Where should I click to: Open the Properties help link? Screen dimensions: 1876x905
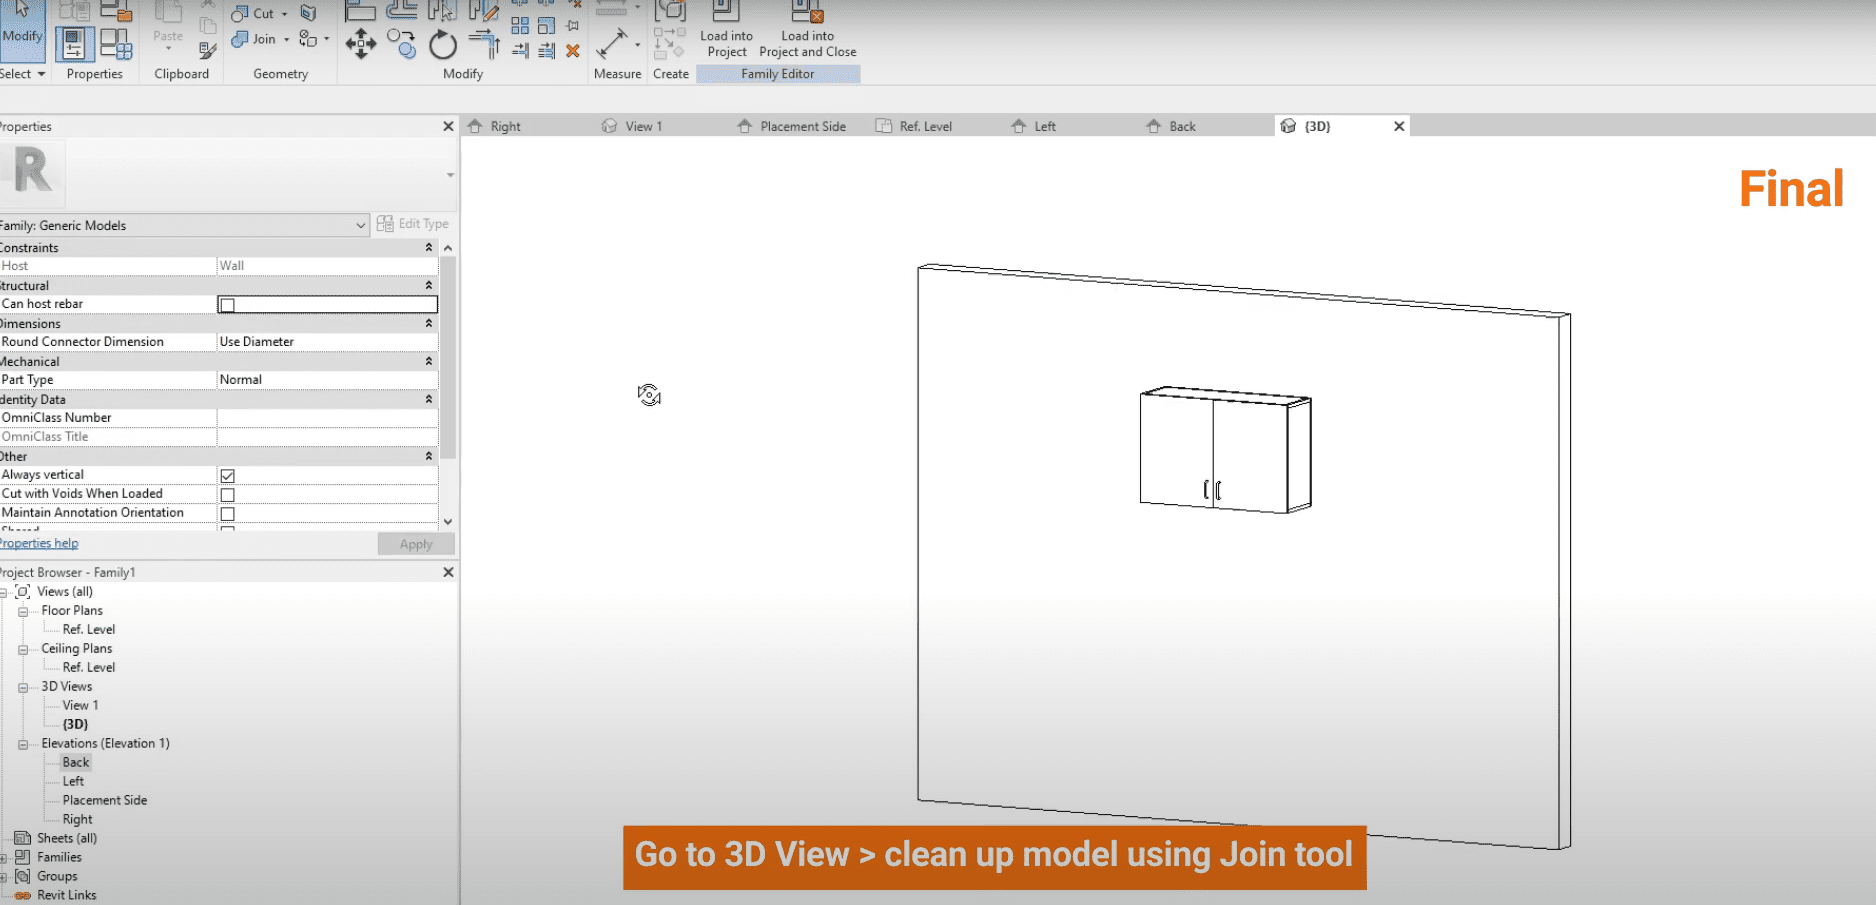click(x=39, y=544)
